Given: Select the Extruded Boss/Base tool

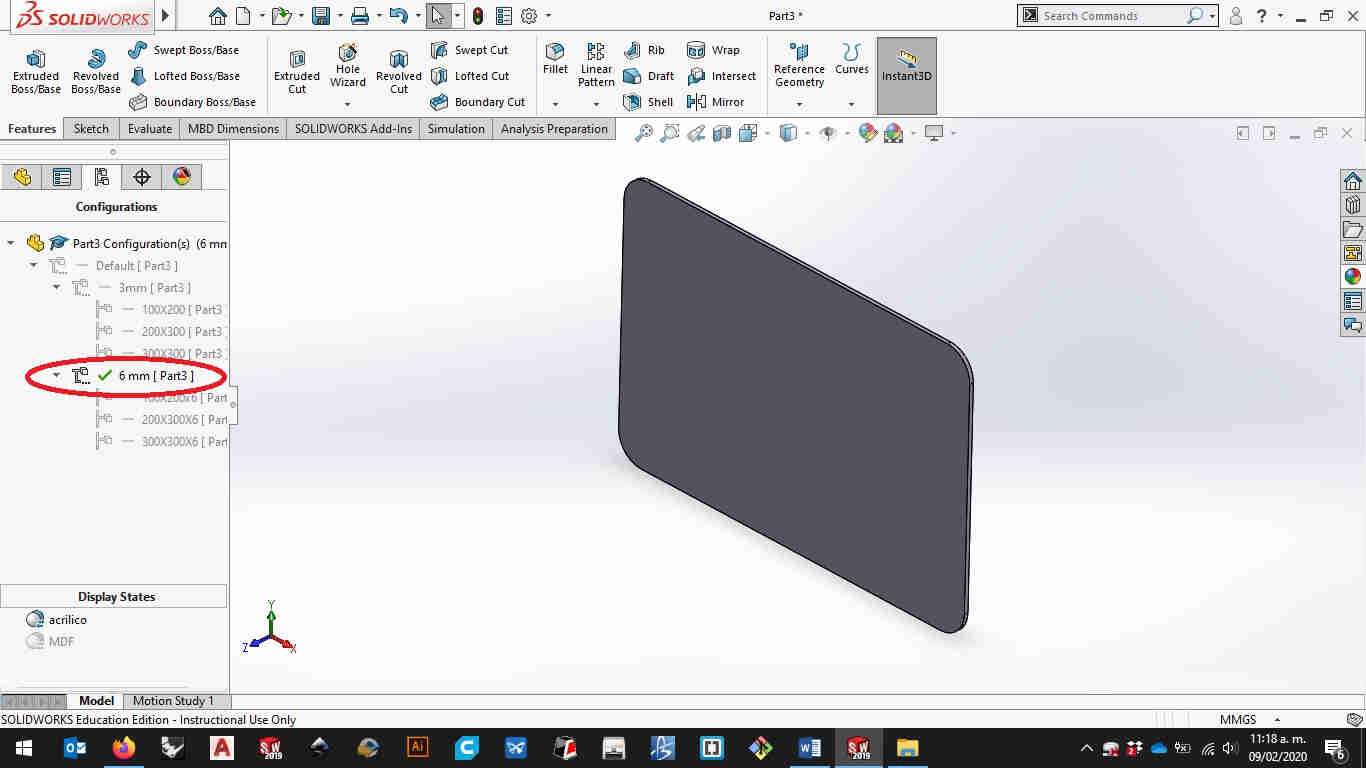Looking at the screenshot, I should pos(36,71).
